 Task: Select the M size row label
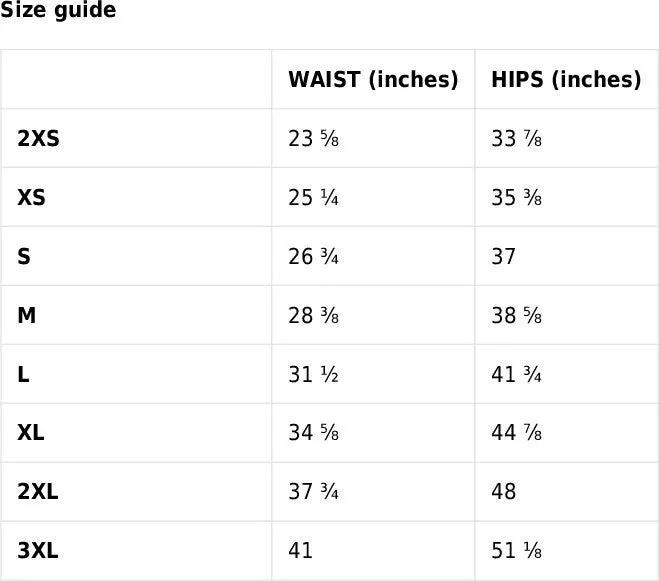tap(27, 316)
